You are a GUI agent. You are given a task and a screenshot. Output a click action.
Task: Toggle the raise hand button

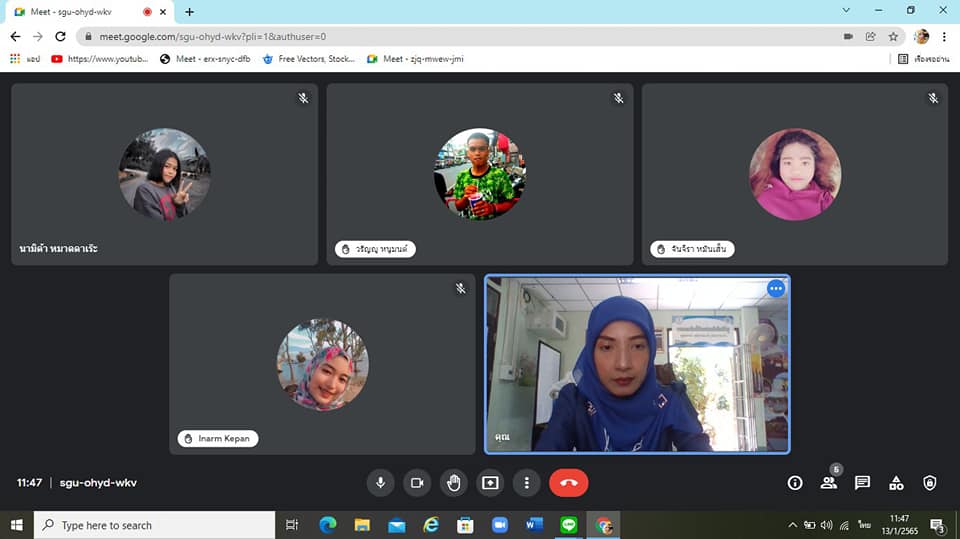tap(454, 483)
